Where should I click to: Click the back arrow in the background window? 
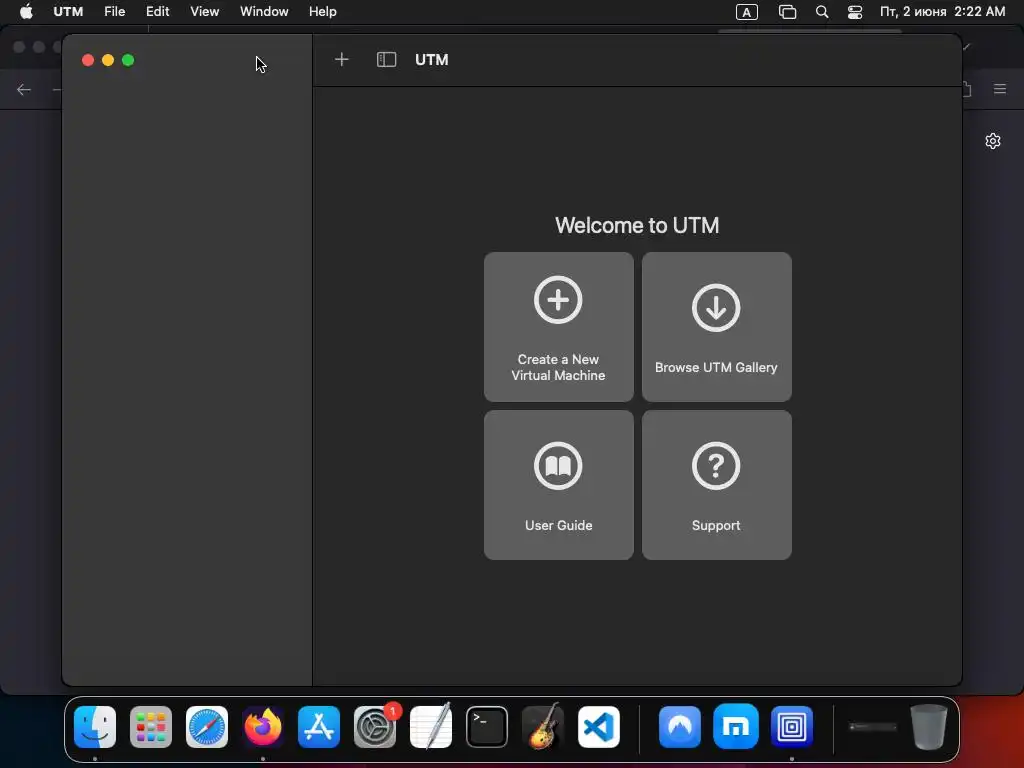pyautogui.click(x=24, y=89)
